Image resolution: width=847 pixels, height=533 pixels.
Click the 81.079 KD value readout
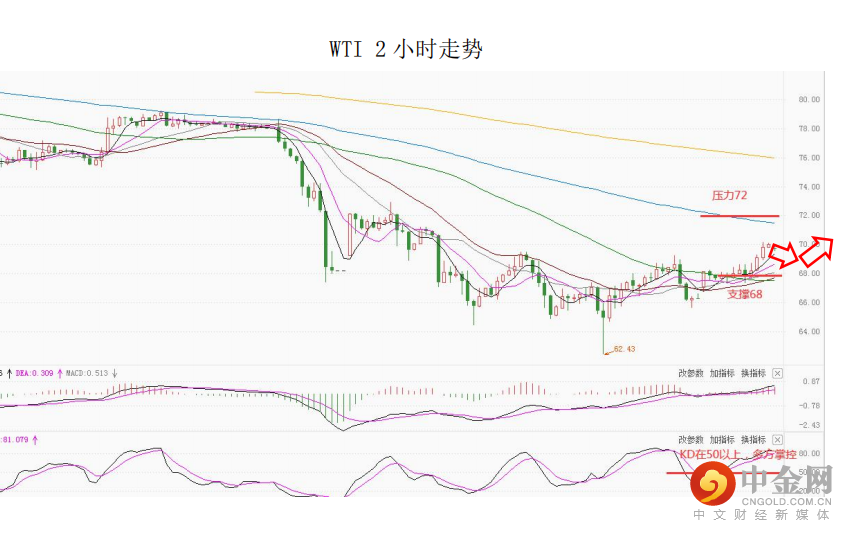(15, 440)
